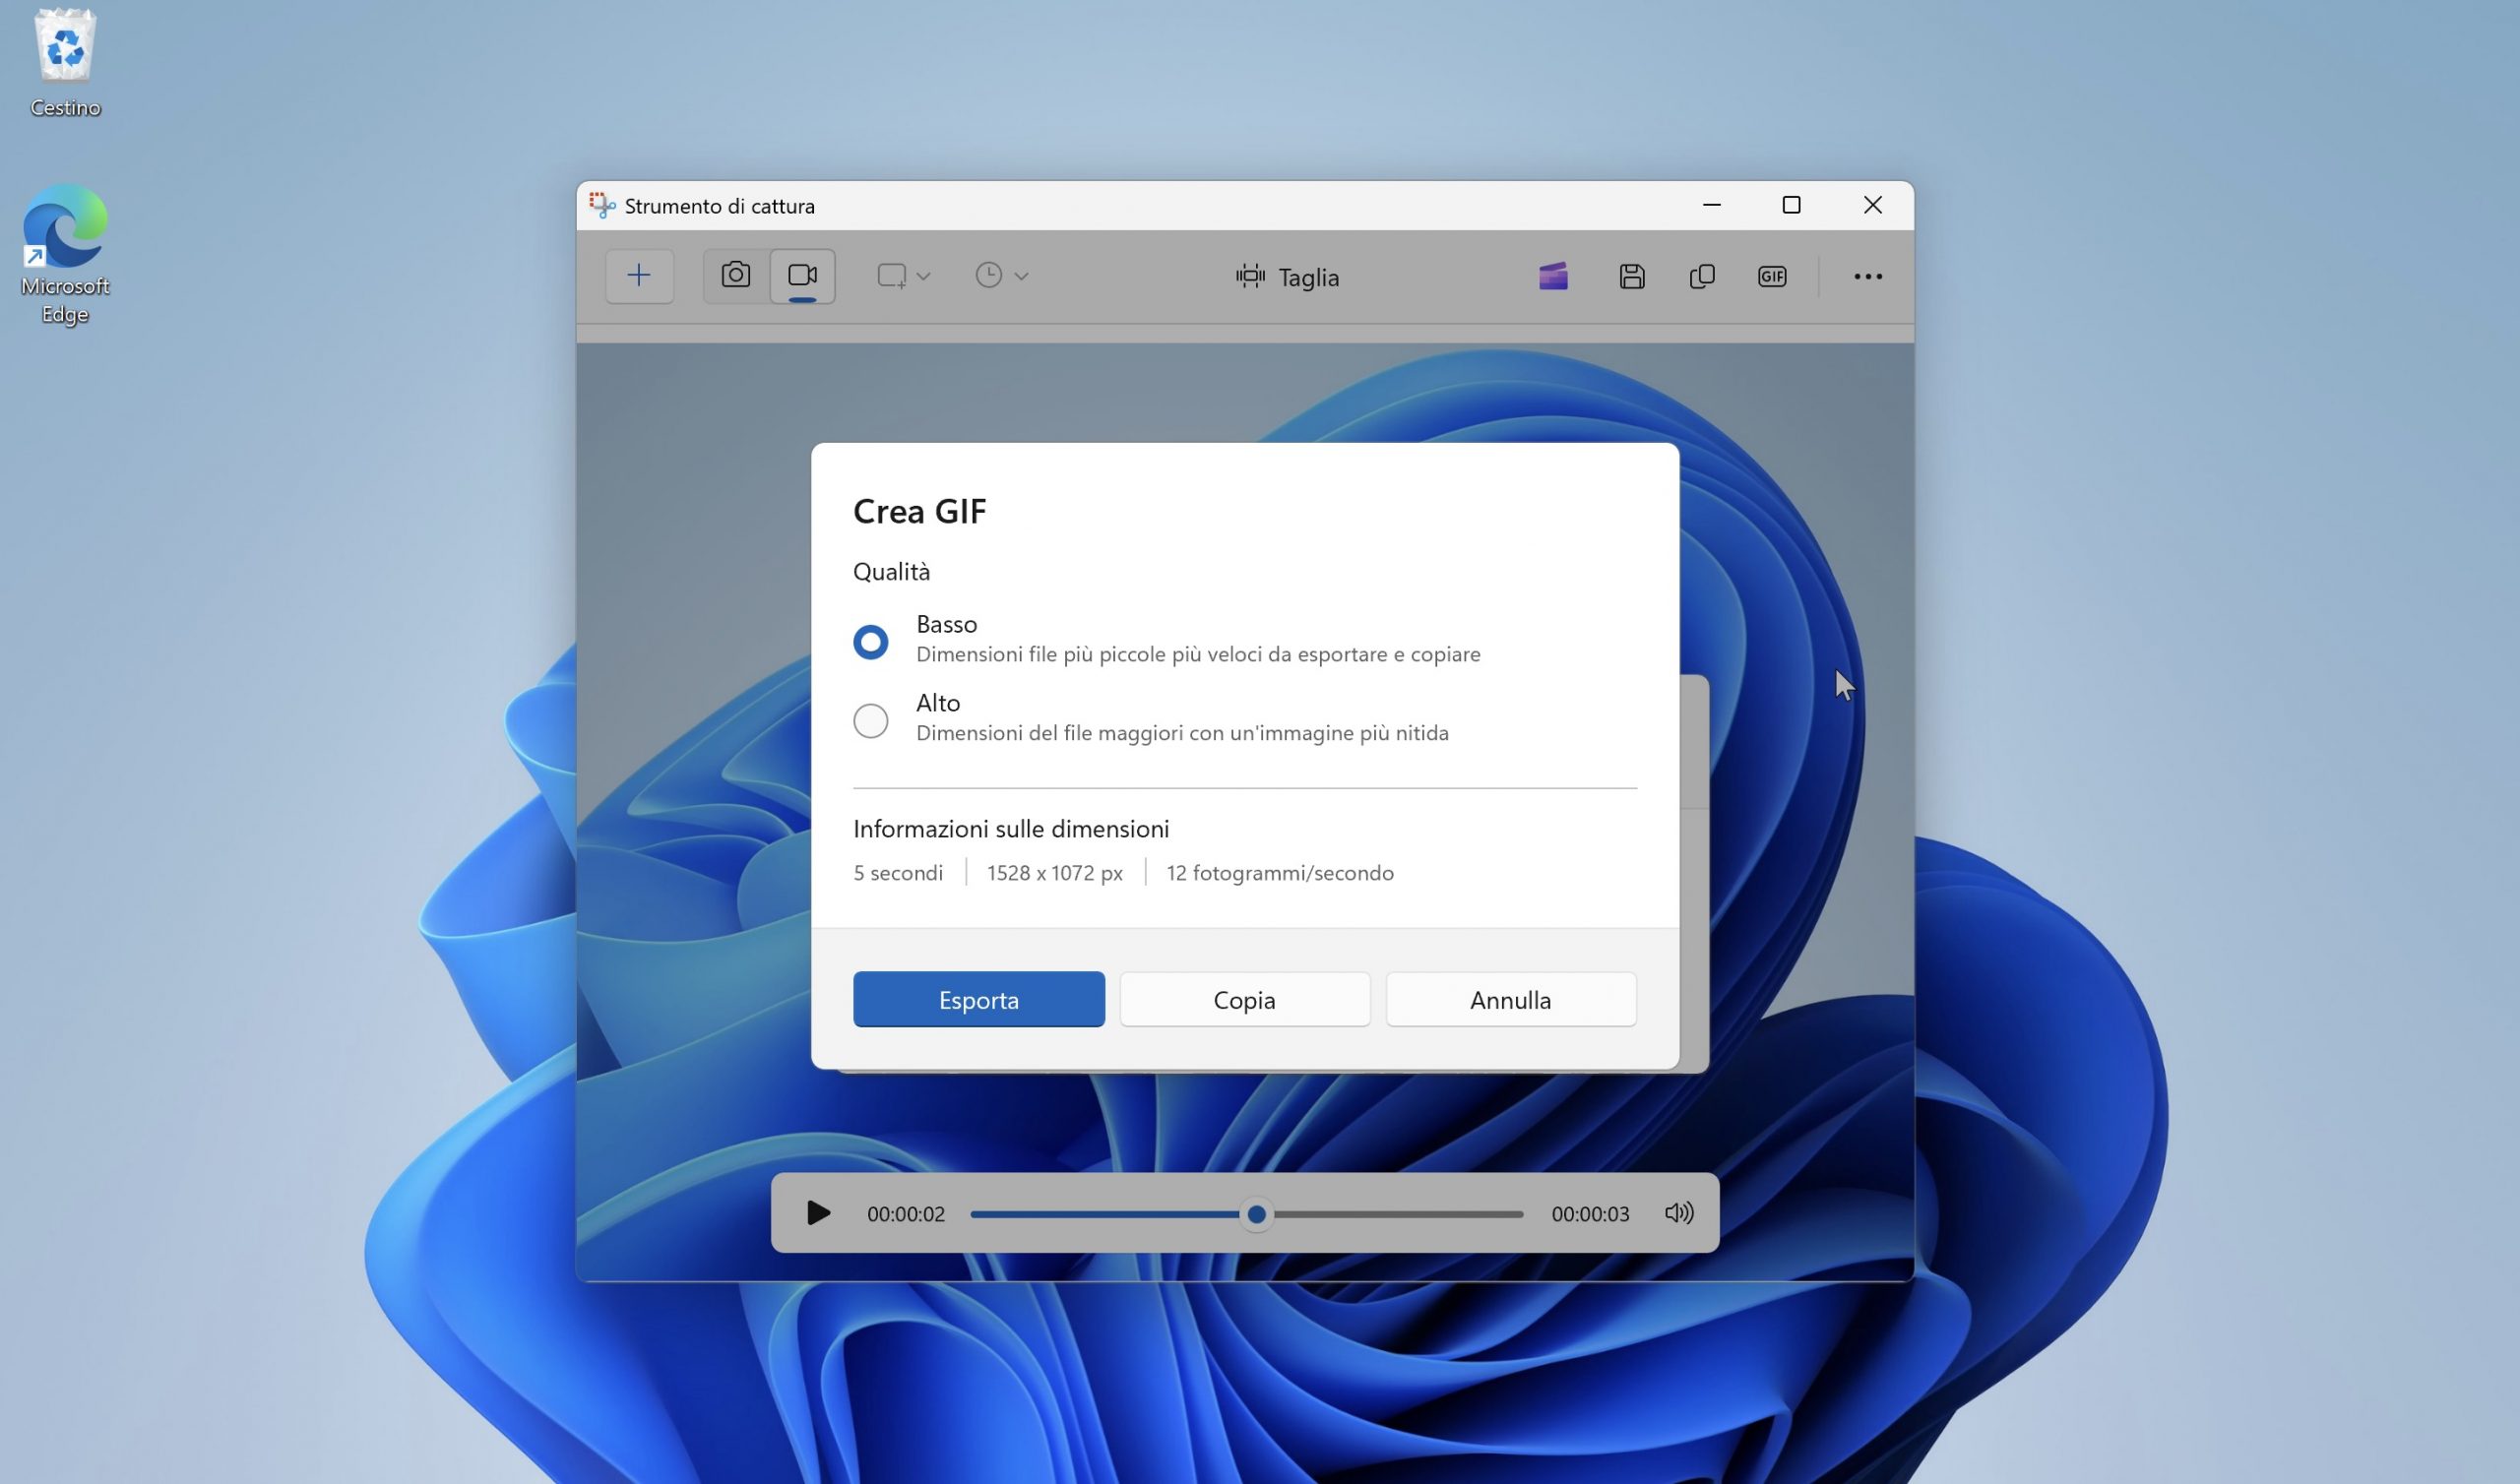Click the GIF export toolbar icon

(1772, 276)
